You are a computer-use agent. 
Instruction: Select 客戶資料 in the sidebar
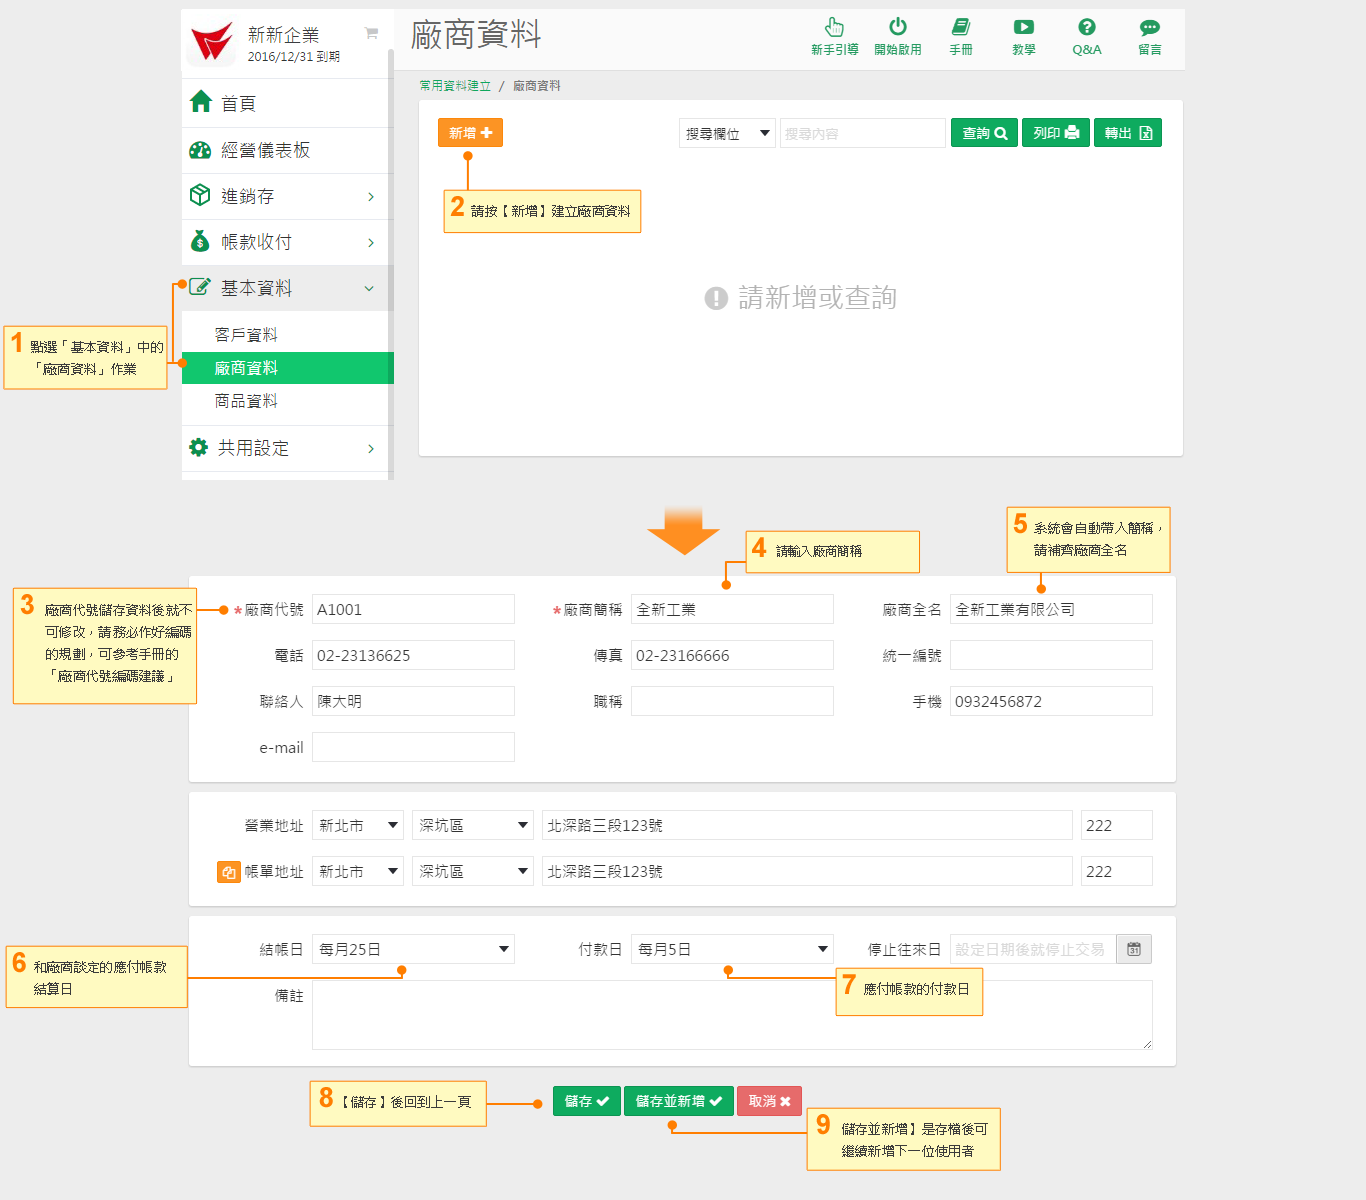point(246,335)
